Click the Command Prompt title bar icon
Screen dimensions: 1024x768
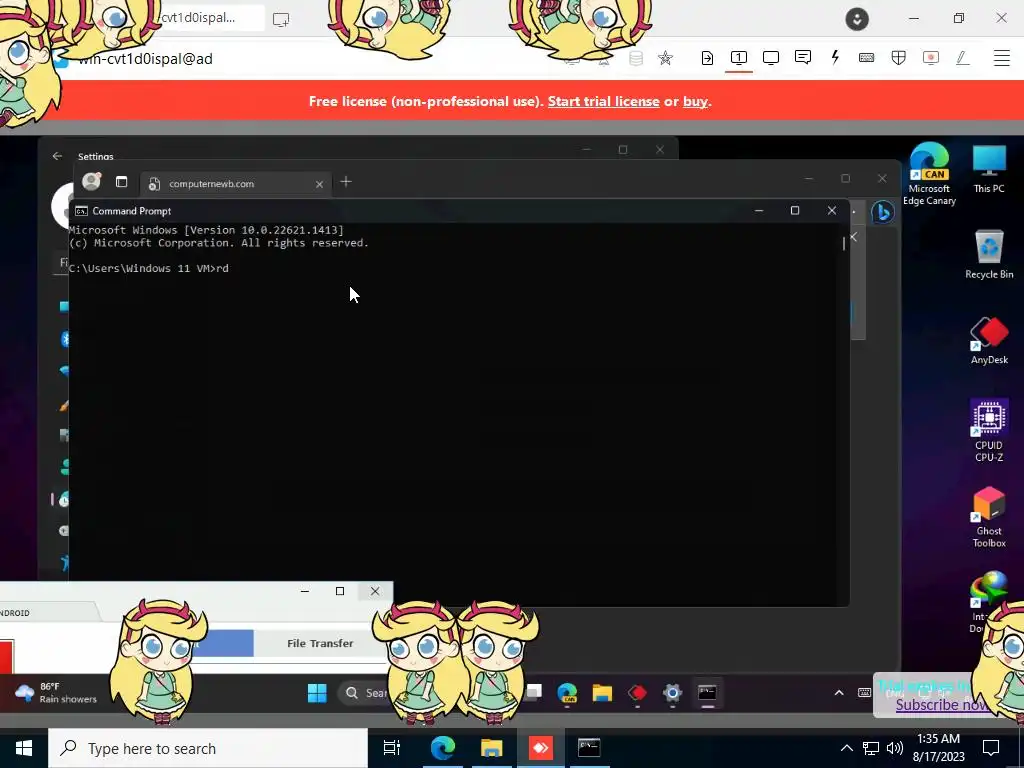[82, 211]
